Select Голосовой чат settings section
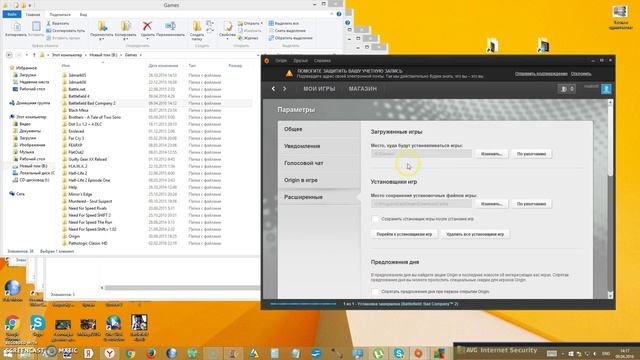Screen dimensions: 640x360 click(x=319, y=163)
